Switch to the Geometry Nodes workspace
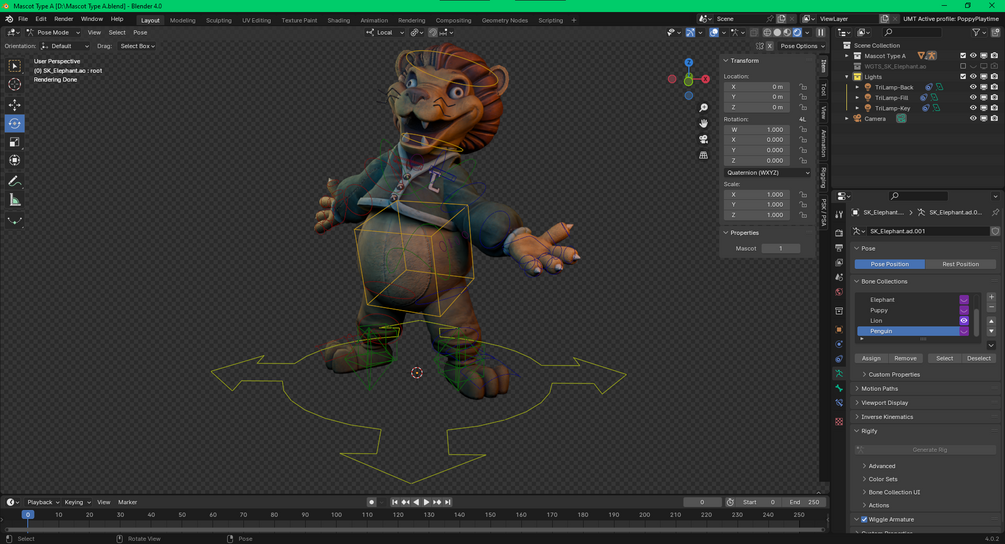 (x=504, y=21)
